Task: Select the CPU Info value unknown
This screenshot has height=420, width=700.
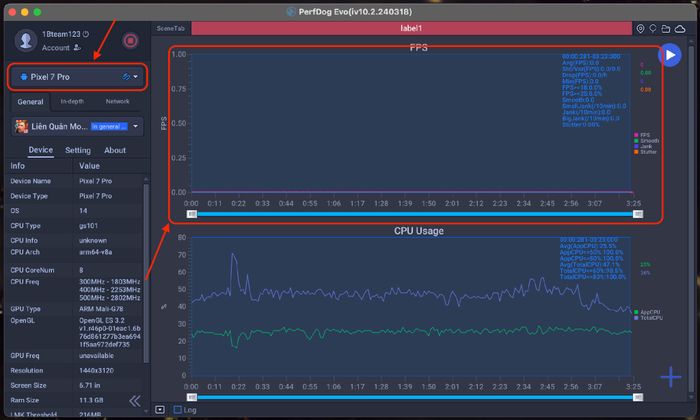Action: (92, 240)
